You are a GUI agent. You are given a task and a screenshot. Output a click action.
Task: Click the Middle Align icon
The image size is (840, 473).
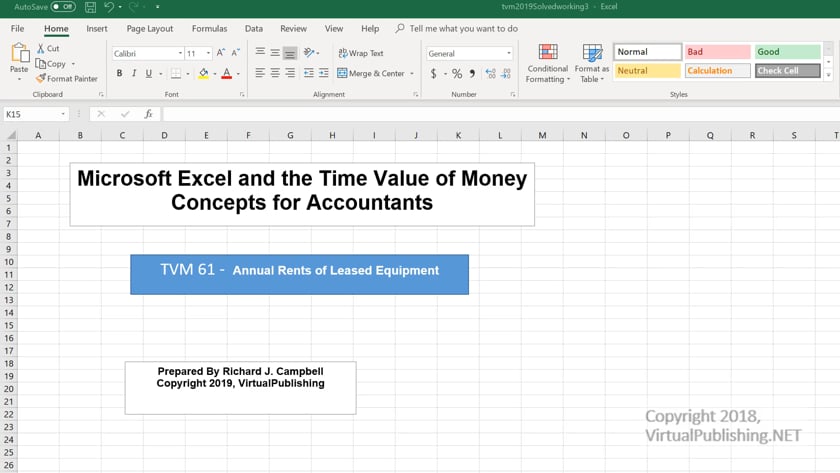pos(275,52)
